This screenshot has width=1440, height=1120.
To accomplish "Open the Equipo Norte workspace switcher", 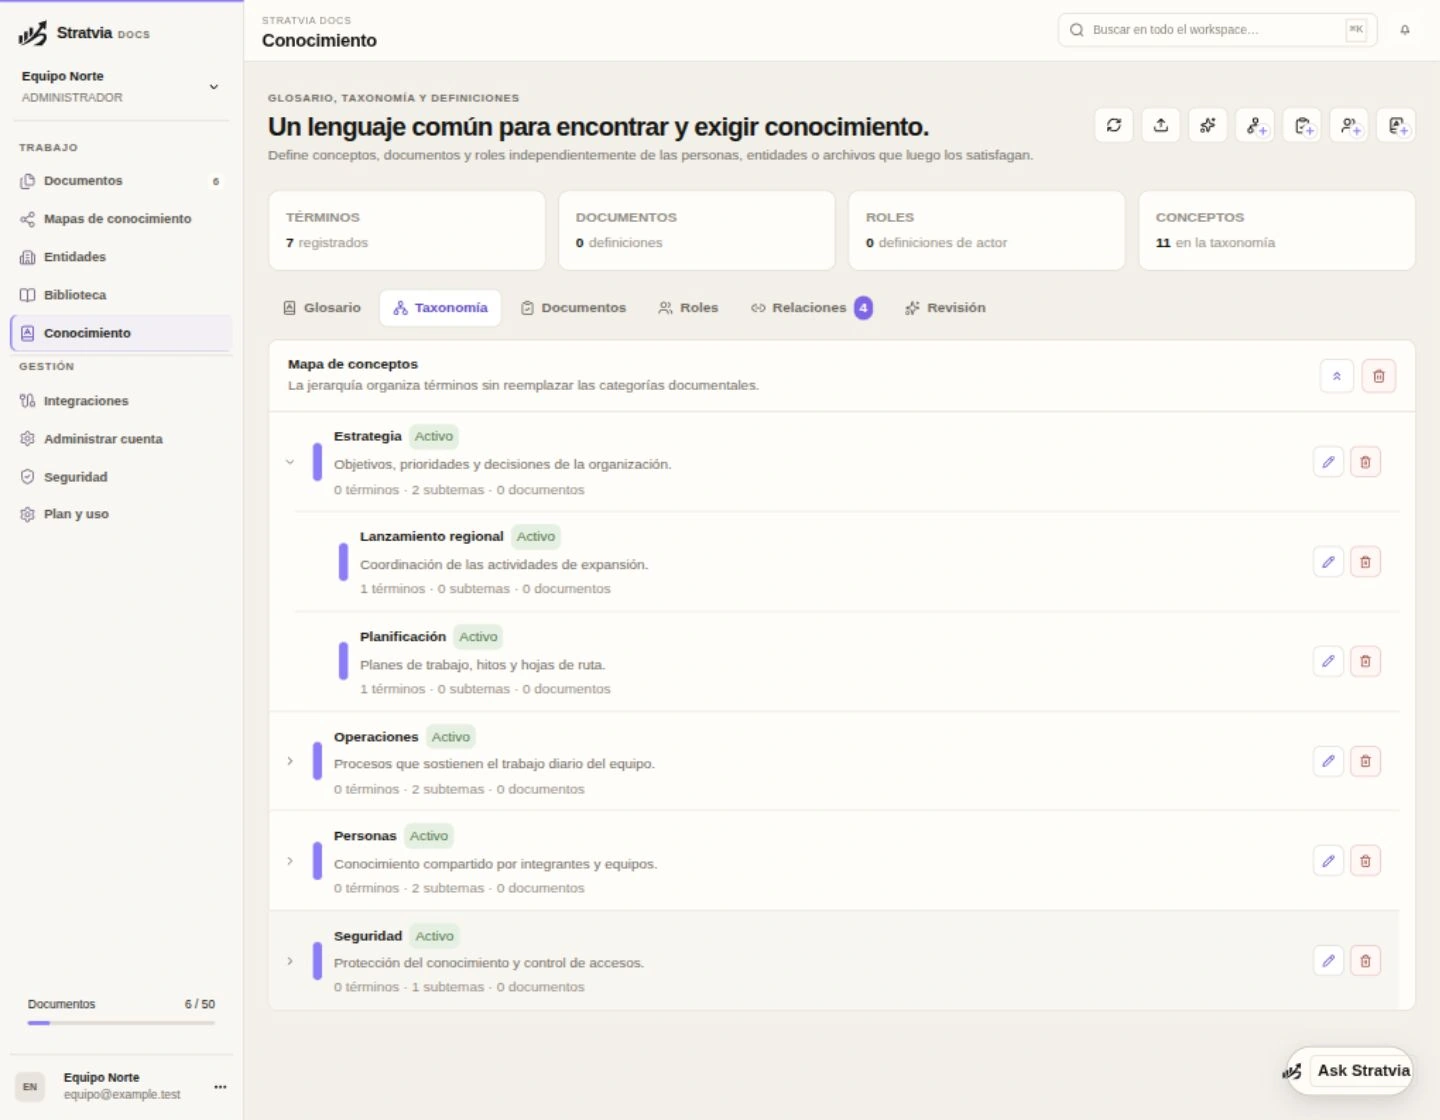I will (x=121, y=86).
